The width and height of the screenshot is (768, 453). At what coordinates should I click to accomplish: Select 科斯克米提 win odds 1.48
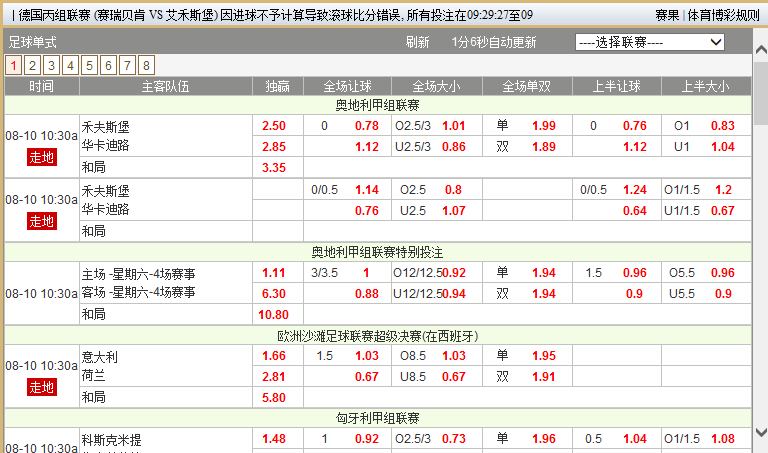click(274, 439)
